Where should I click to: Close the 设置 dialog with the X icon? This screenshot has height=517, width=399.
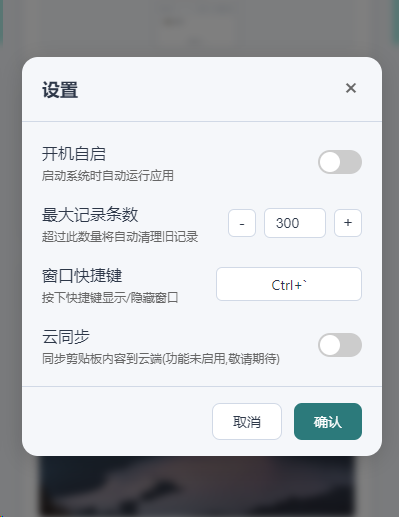351,88
